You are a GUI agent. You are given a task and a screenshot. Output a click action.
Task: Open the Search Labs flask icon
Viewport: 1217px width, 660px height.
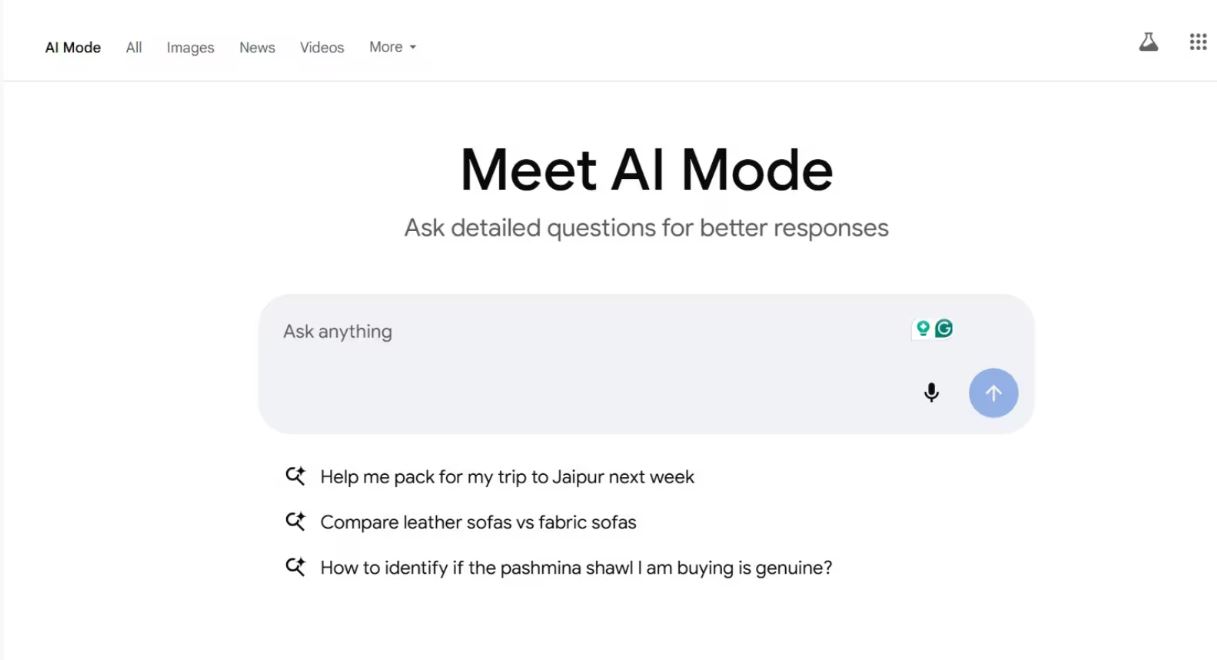pyautogui.click(x=1148, y=42)
